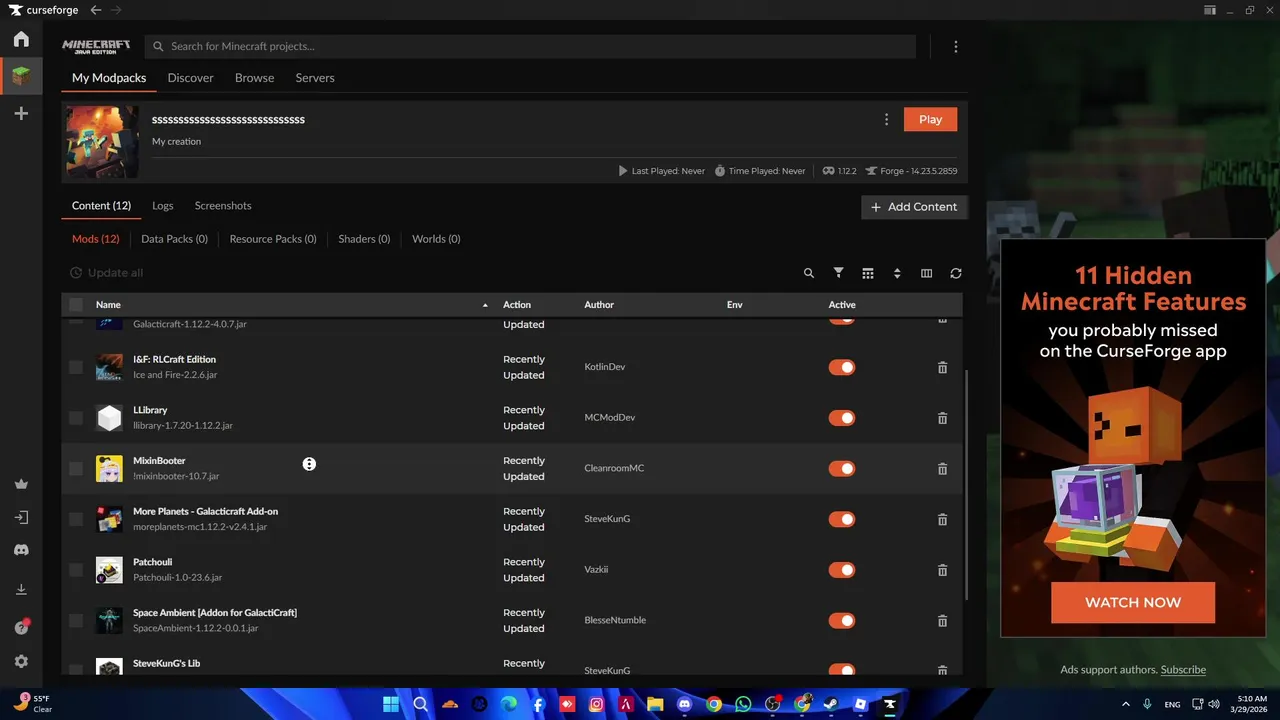Image resolution: width=1280 pixels, height=720 pixels.
Task: Switch to the Discover tab
Action: click(190, 78)
